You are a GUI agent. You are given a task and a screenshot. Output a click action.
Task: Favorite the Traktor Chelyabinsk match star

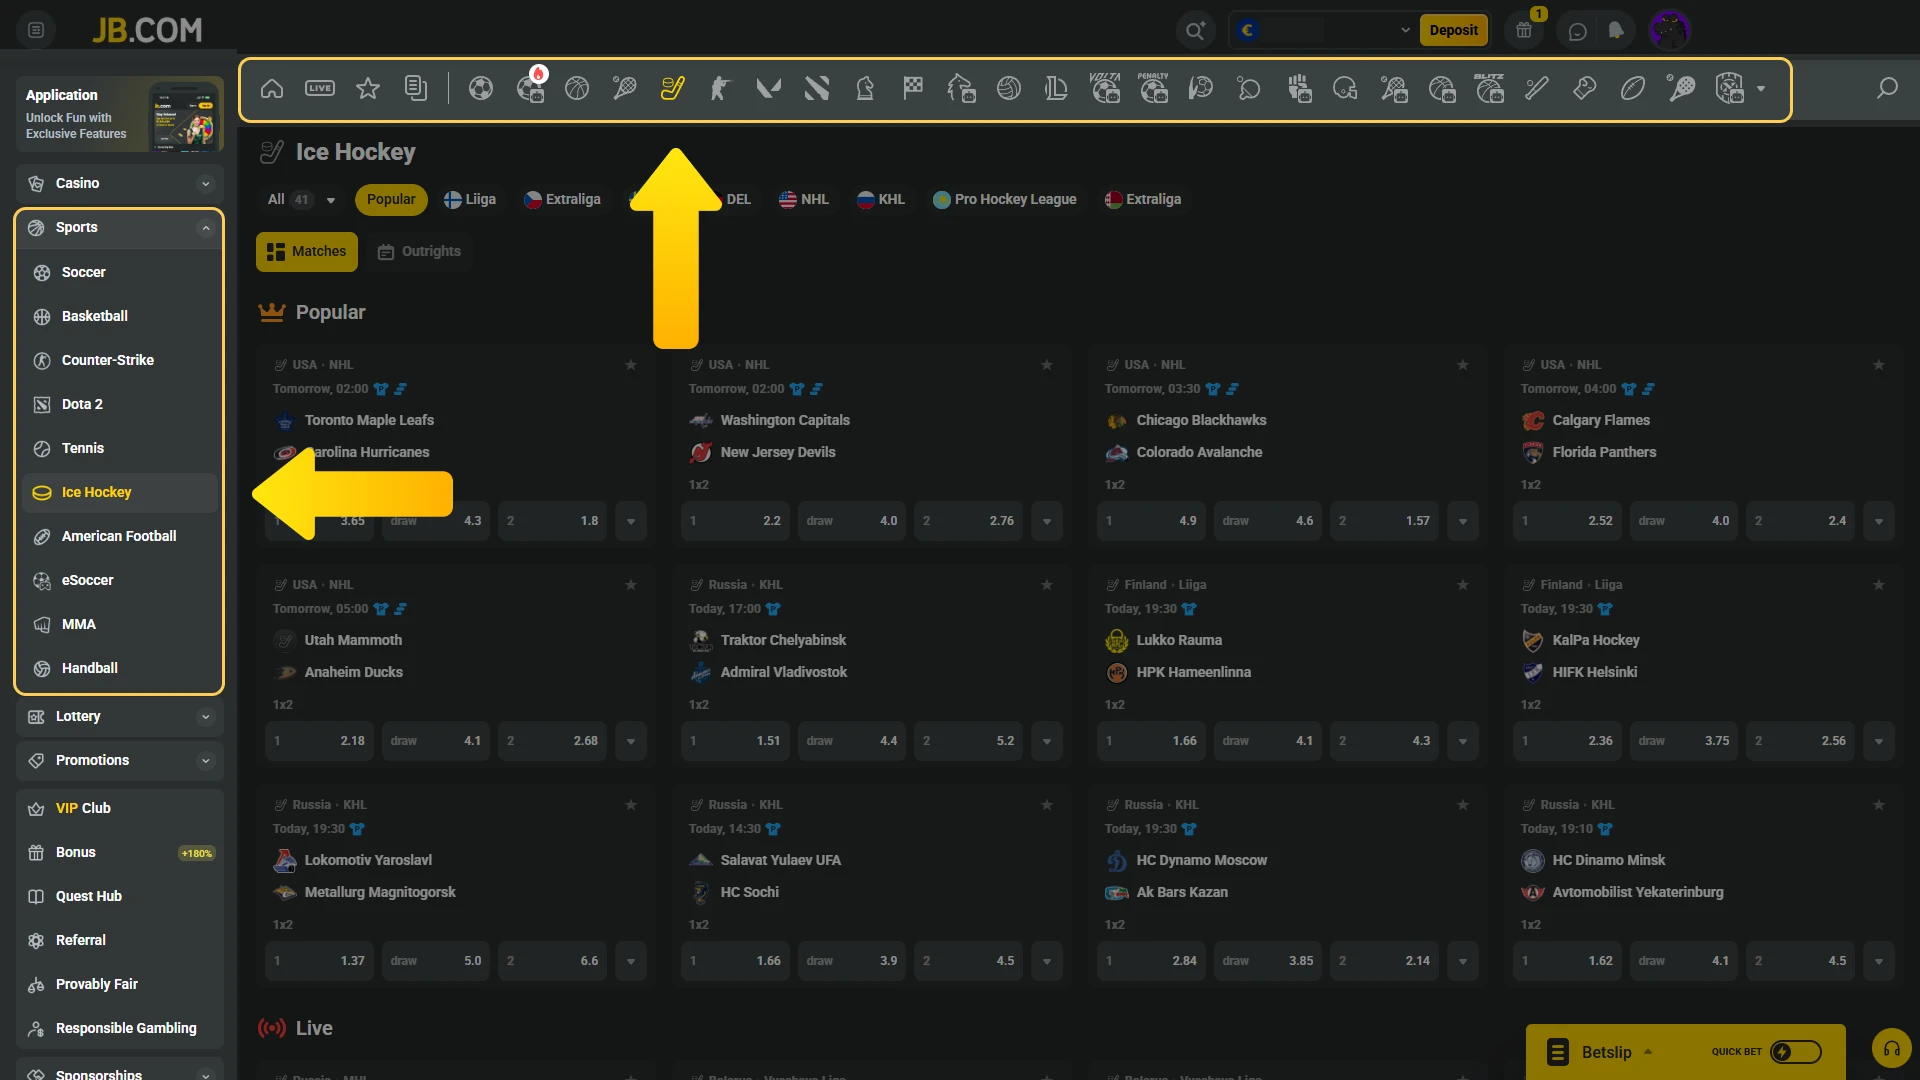click(1047, 585)
